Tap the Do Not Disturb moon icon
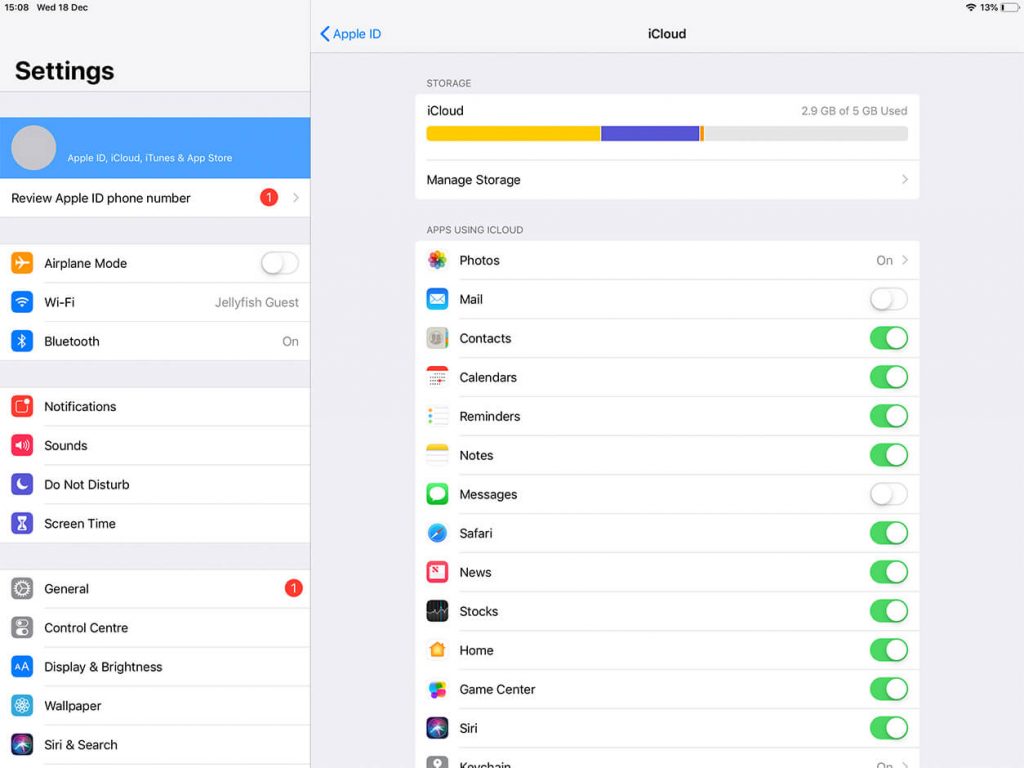This screenshot has height=768, width=1024. click(x=22, y=485)
